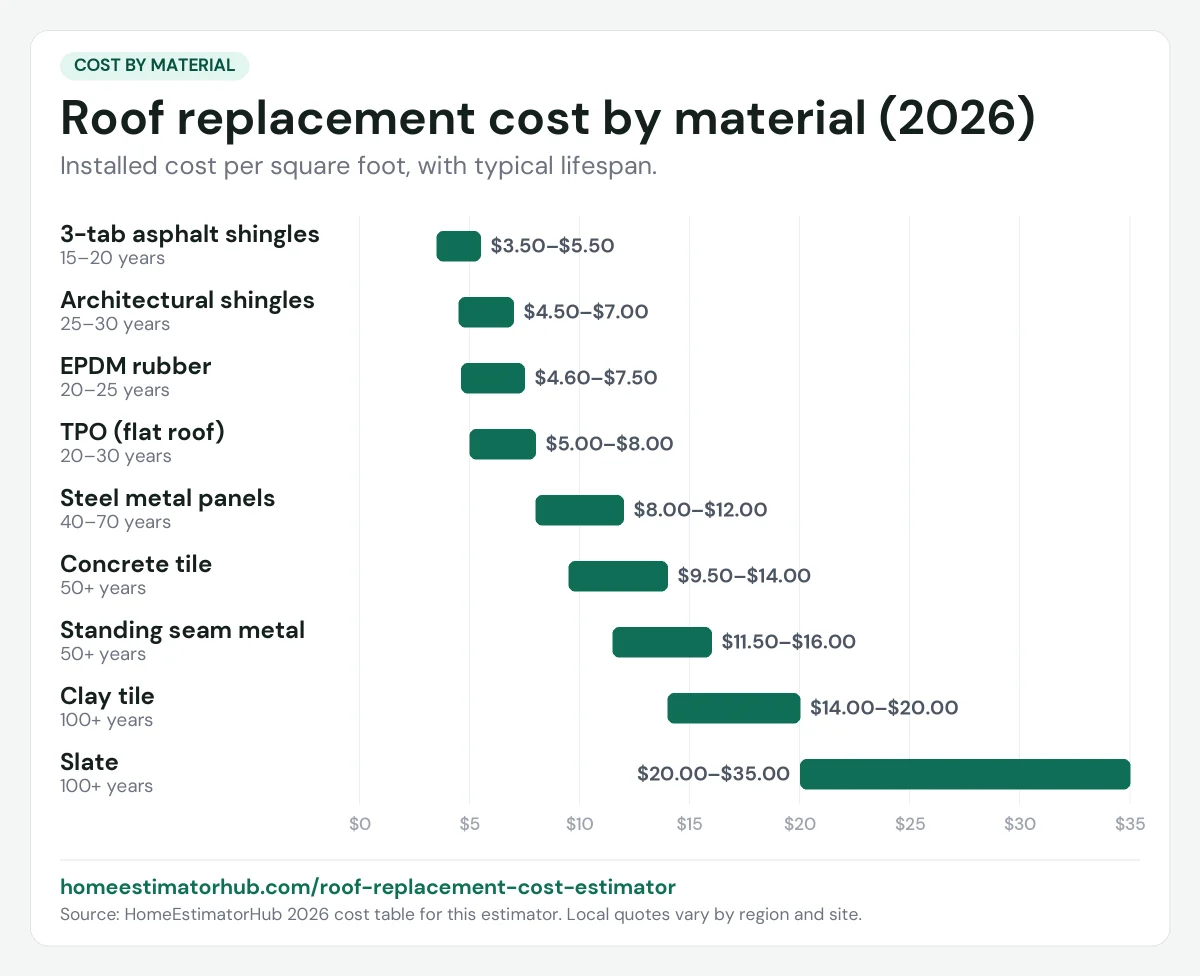The width and height of the screenshot is (1200, 976).
Task: Click the $10 axis label
Action: point(580,824)
